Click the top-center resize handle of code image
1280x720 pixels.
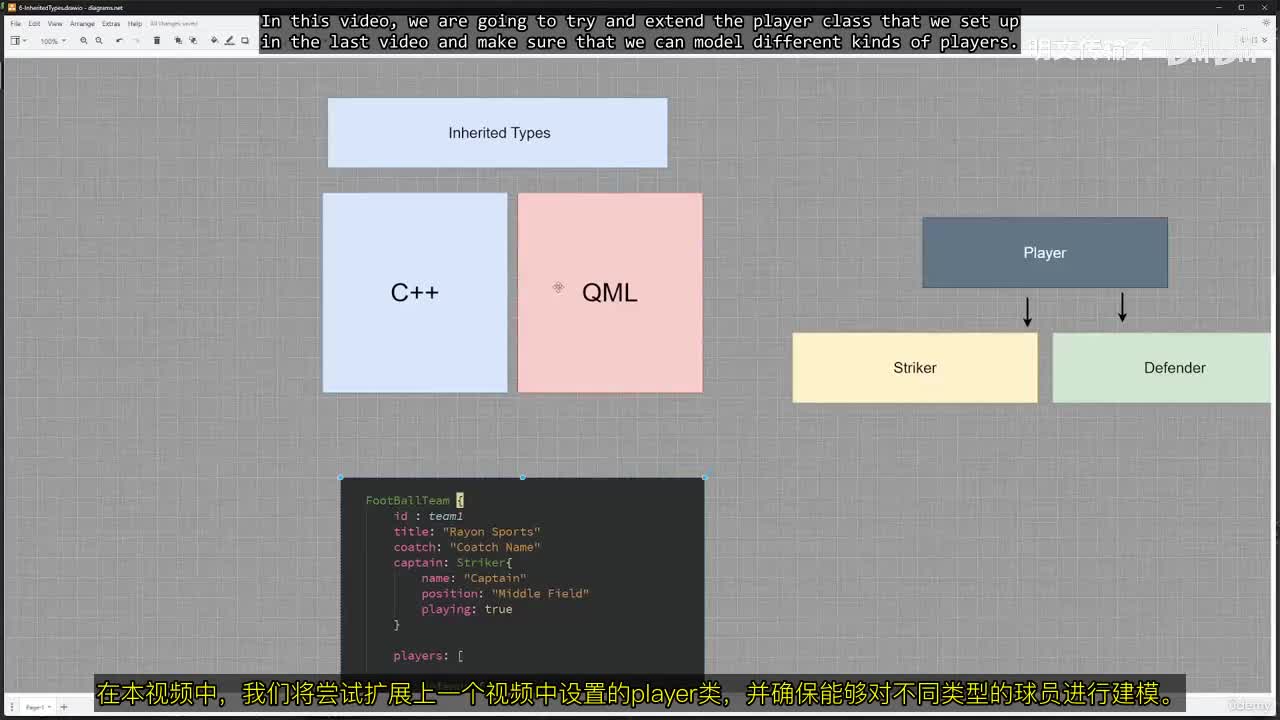point(522,478)
